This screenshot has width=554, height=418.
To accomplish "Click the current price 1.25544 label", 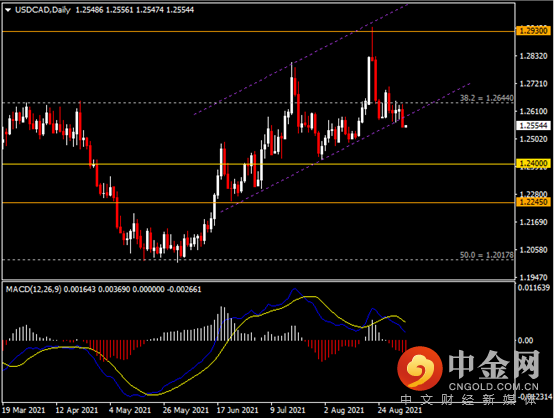I will click(534, 125).
